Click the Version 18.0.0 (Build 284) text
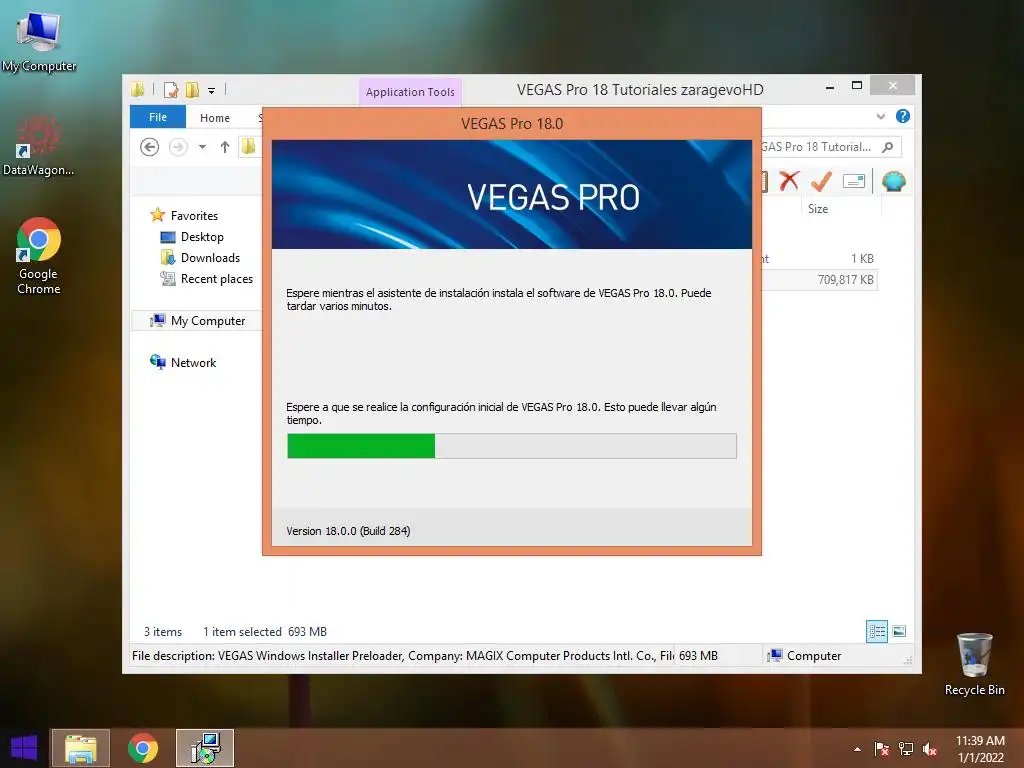The image size is (1024, 768). pyautogui.click(x=348, y=531)
